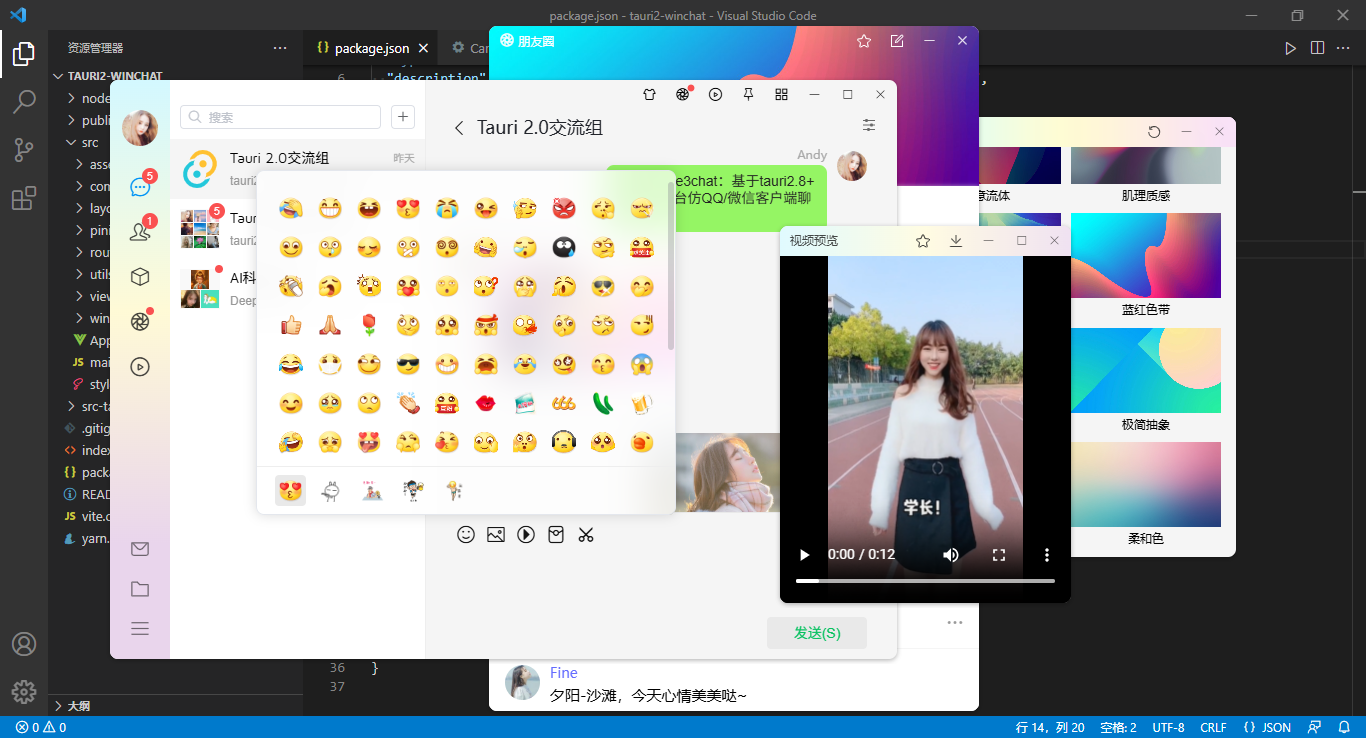The width and height of the screenshot is (1366, 738).
Task: Open group settings via the sliders icon
Action: 869,125
